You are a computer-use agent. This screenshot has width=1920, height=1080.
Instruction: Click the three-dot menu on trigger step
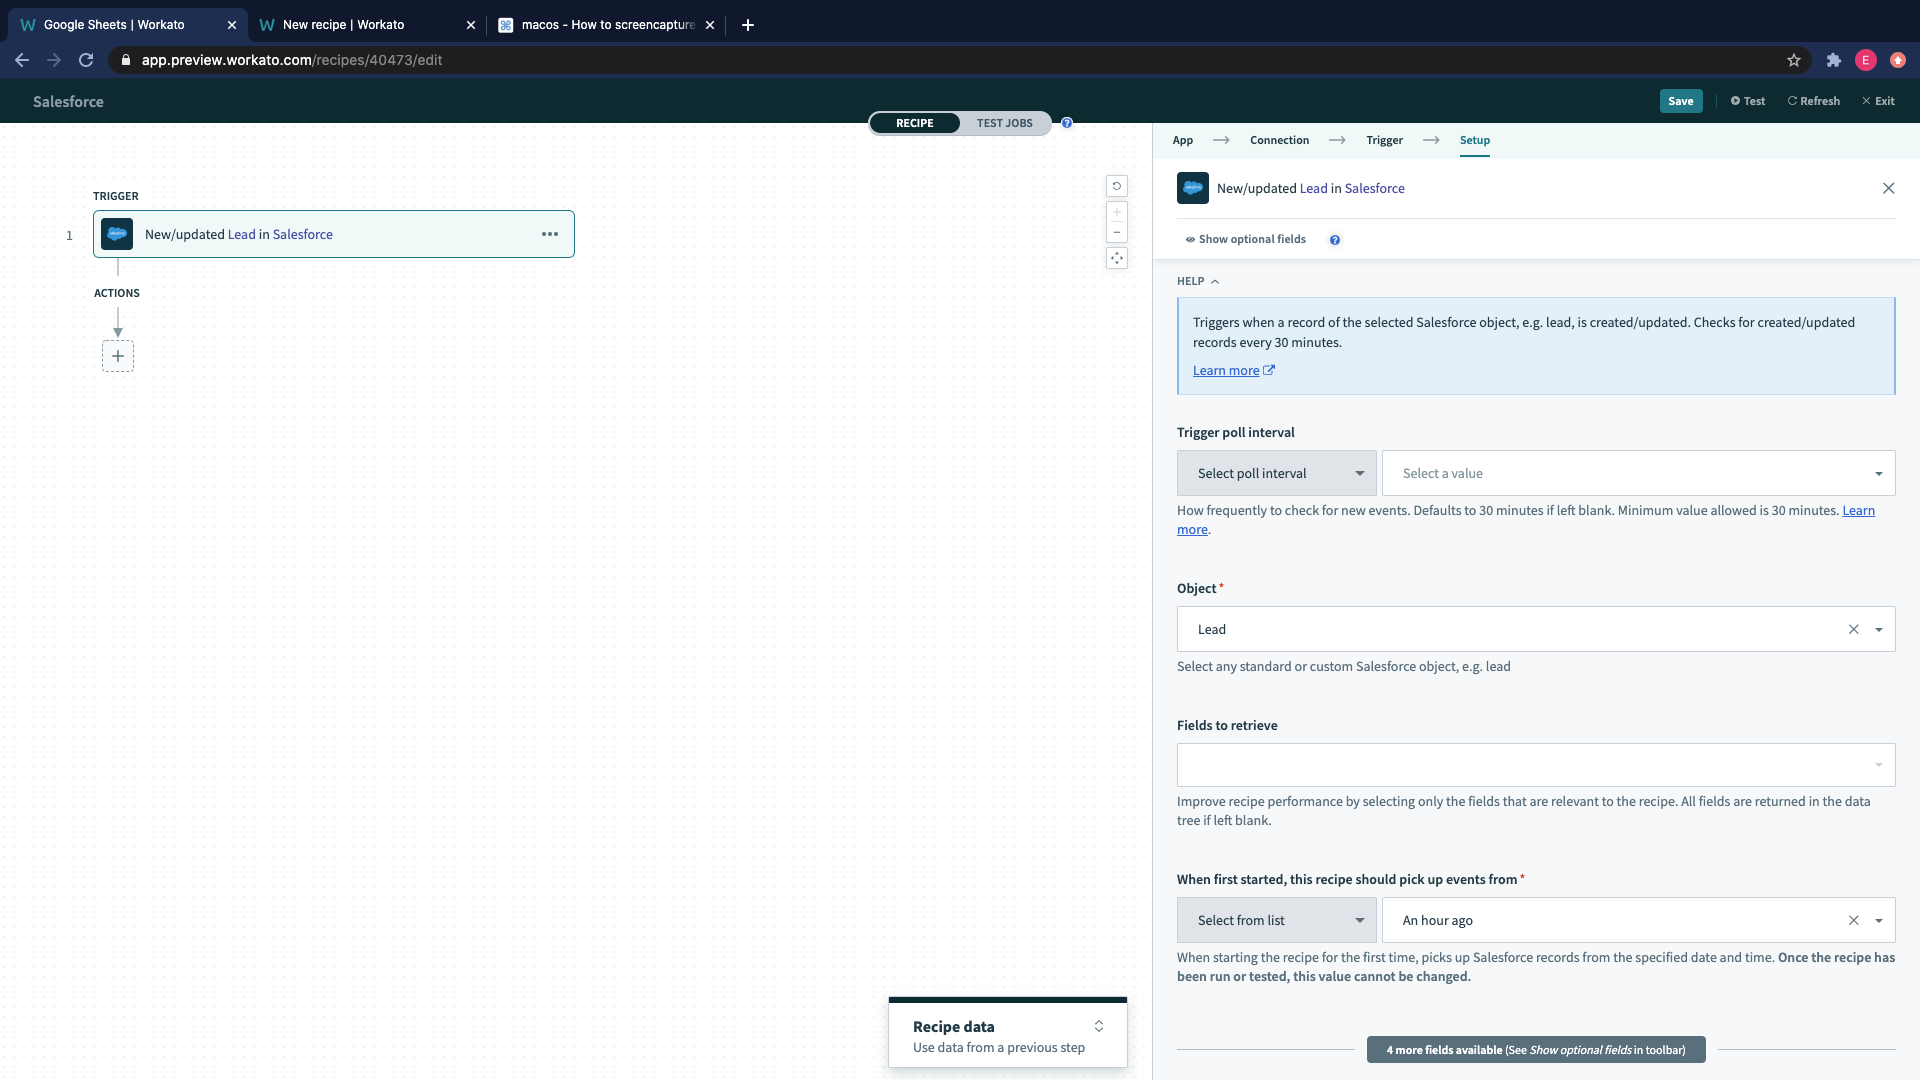550,234
